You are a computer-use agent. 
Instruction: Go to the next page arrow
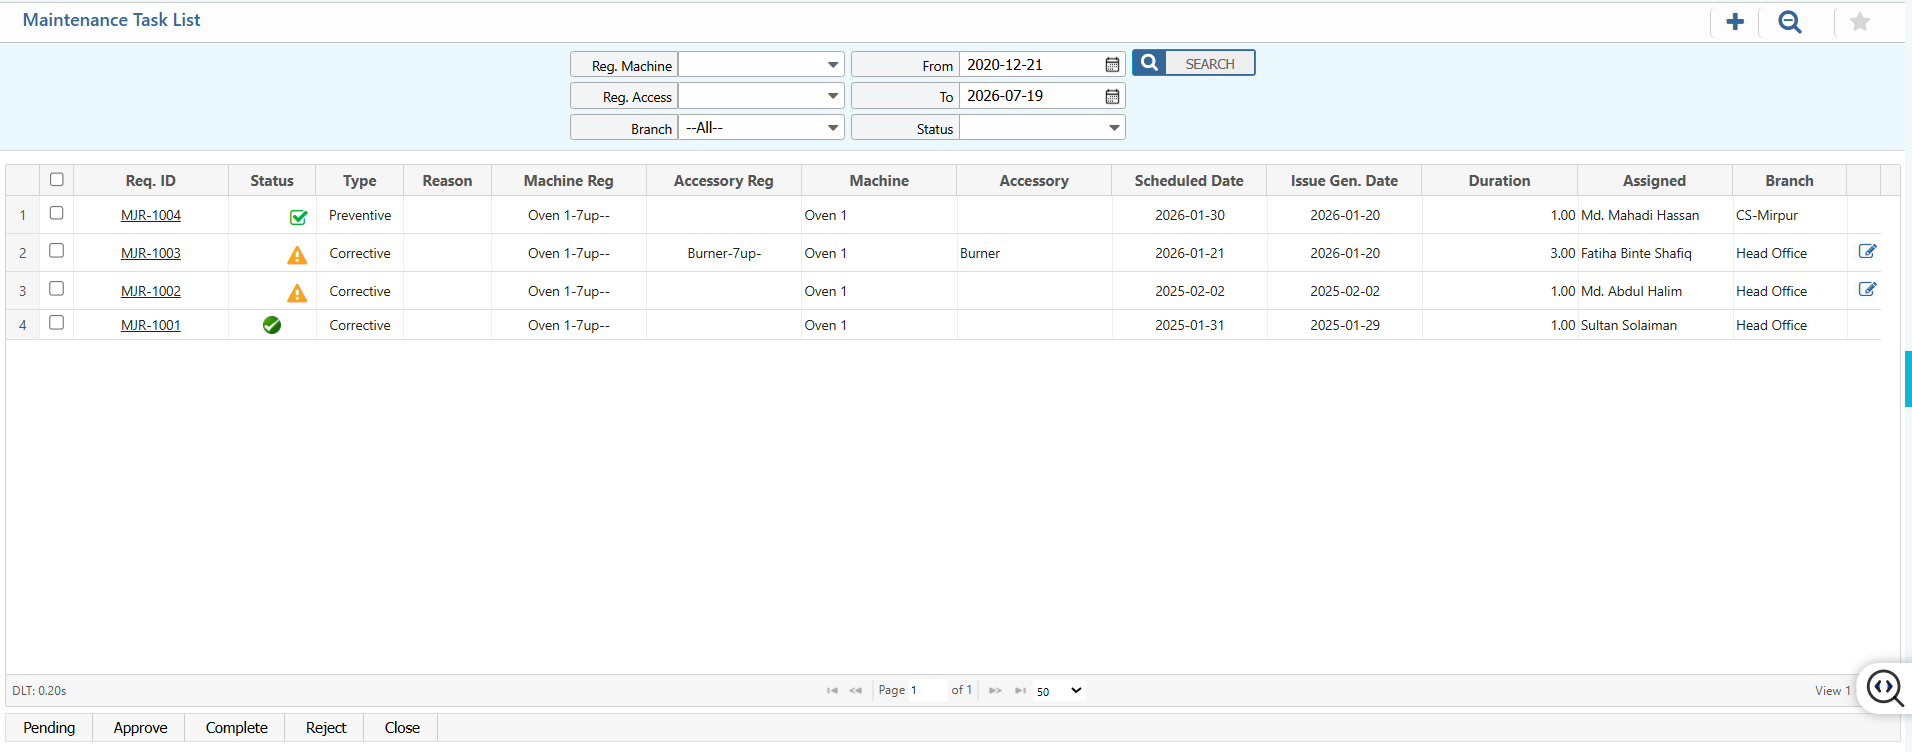(995, 691)
